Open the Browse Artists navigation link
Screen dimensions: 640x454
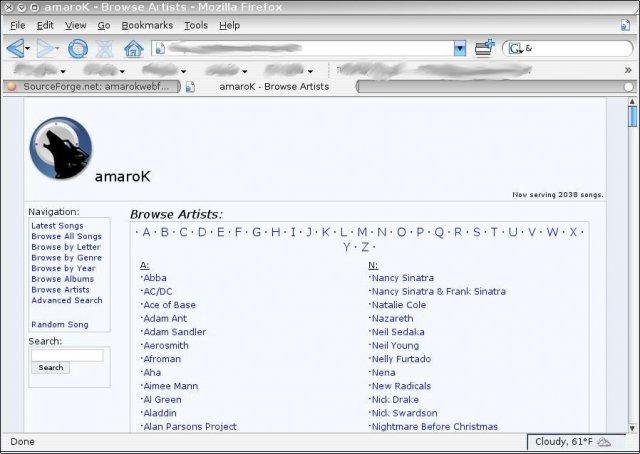[60, 289]
